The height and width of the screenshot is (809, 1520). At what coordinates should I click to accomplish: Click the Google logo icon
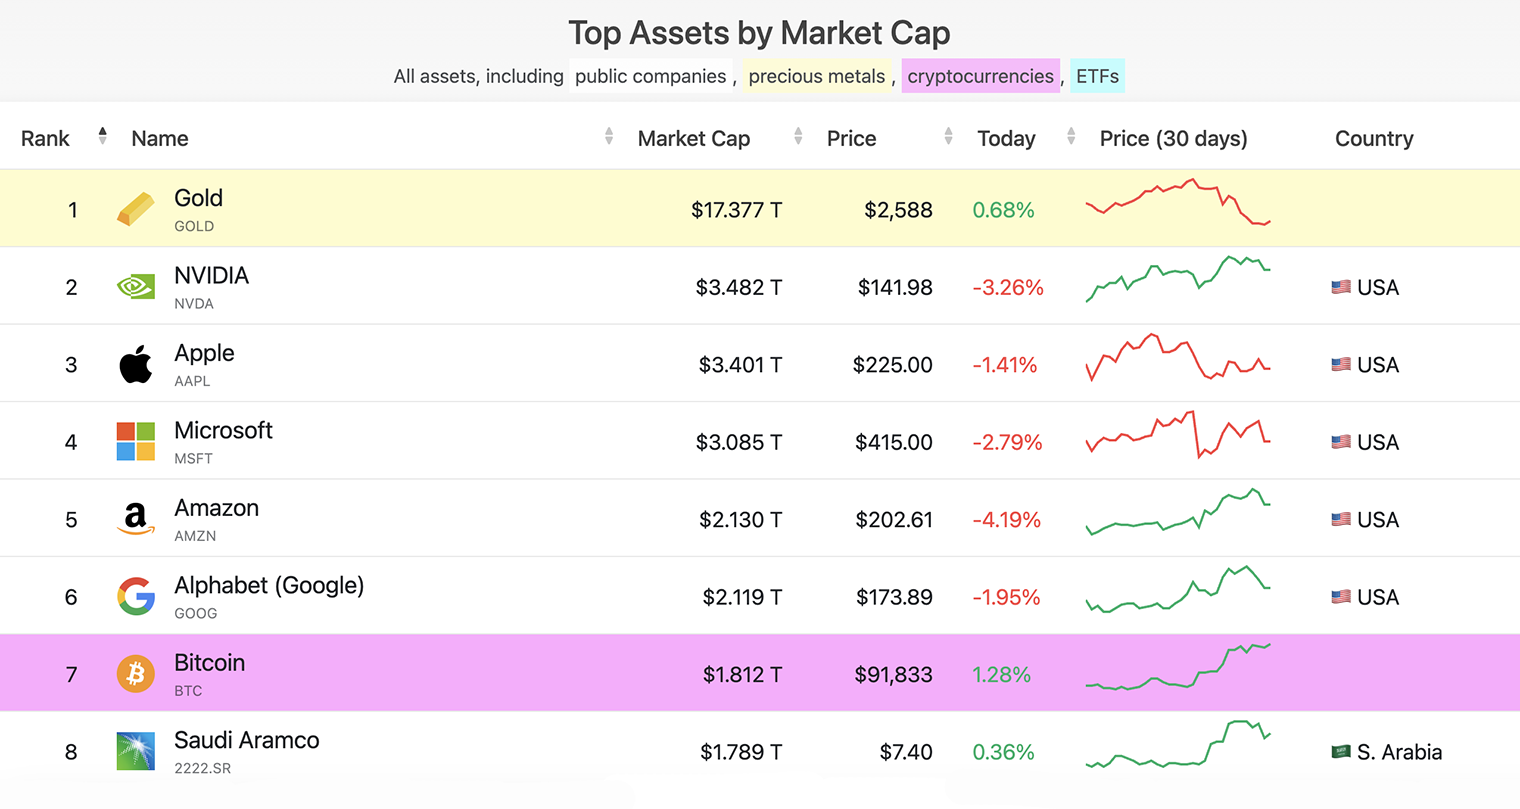(x=136, y=596)
